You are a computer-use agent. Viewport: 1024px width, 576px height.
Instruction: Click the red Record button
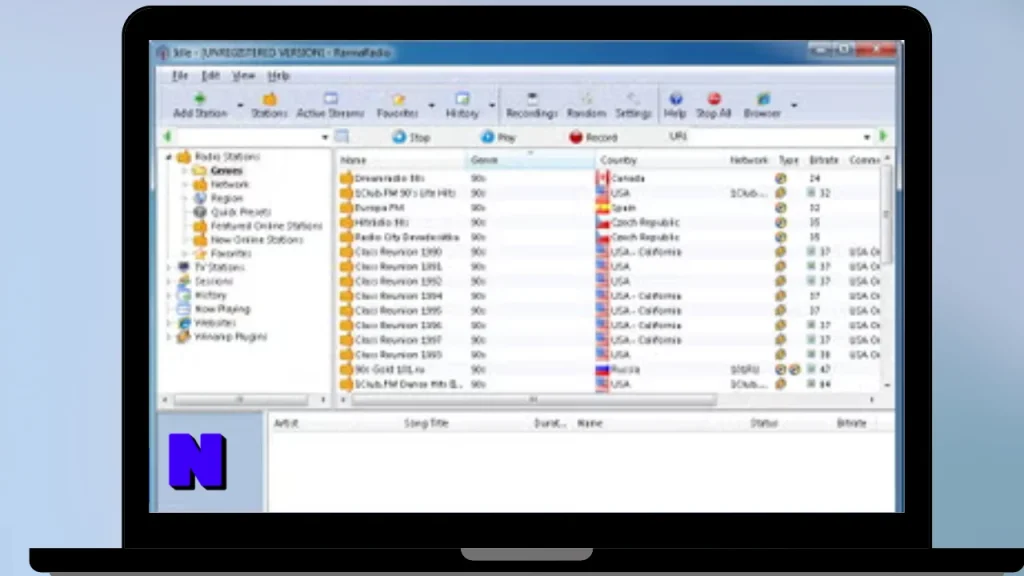tap(593, 137)
